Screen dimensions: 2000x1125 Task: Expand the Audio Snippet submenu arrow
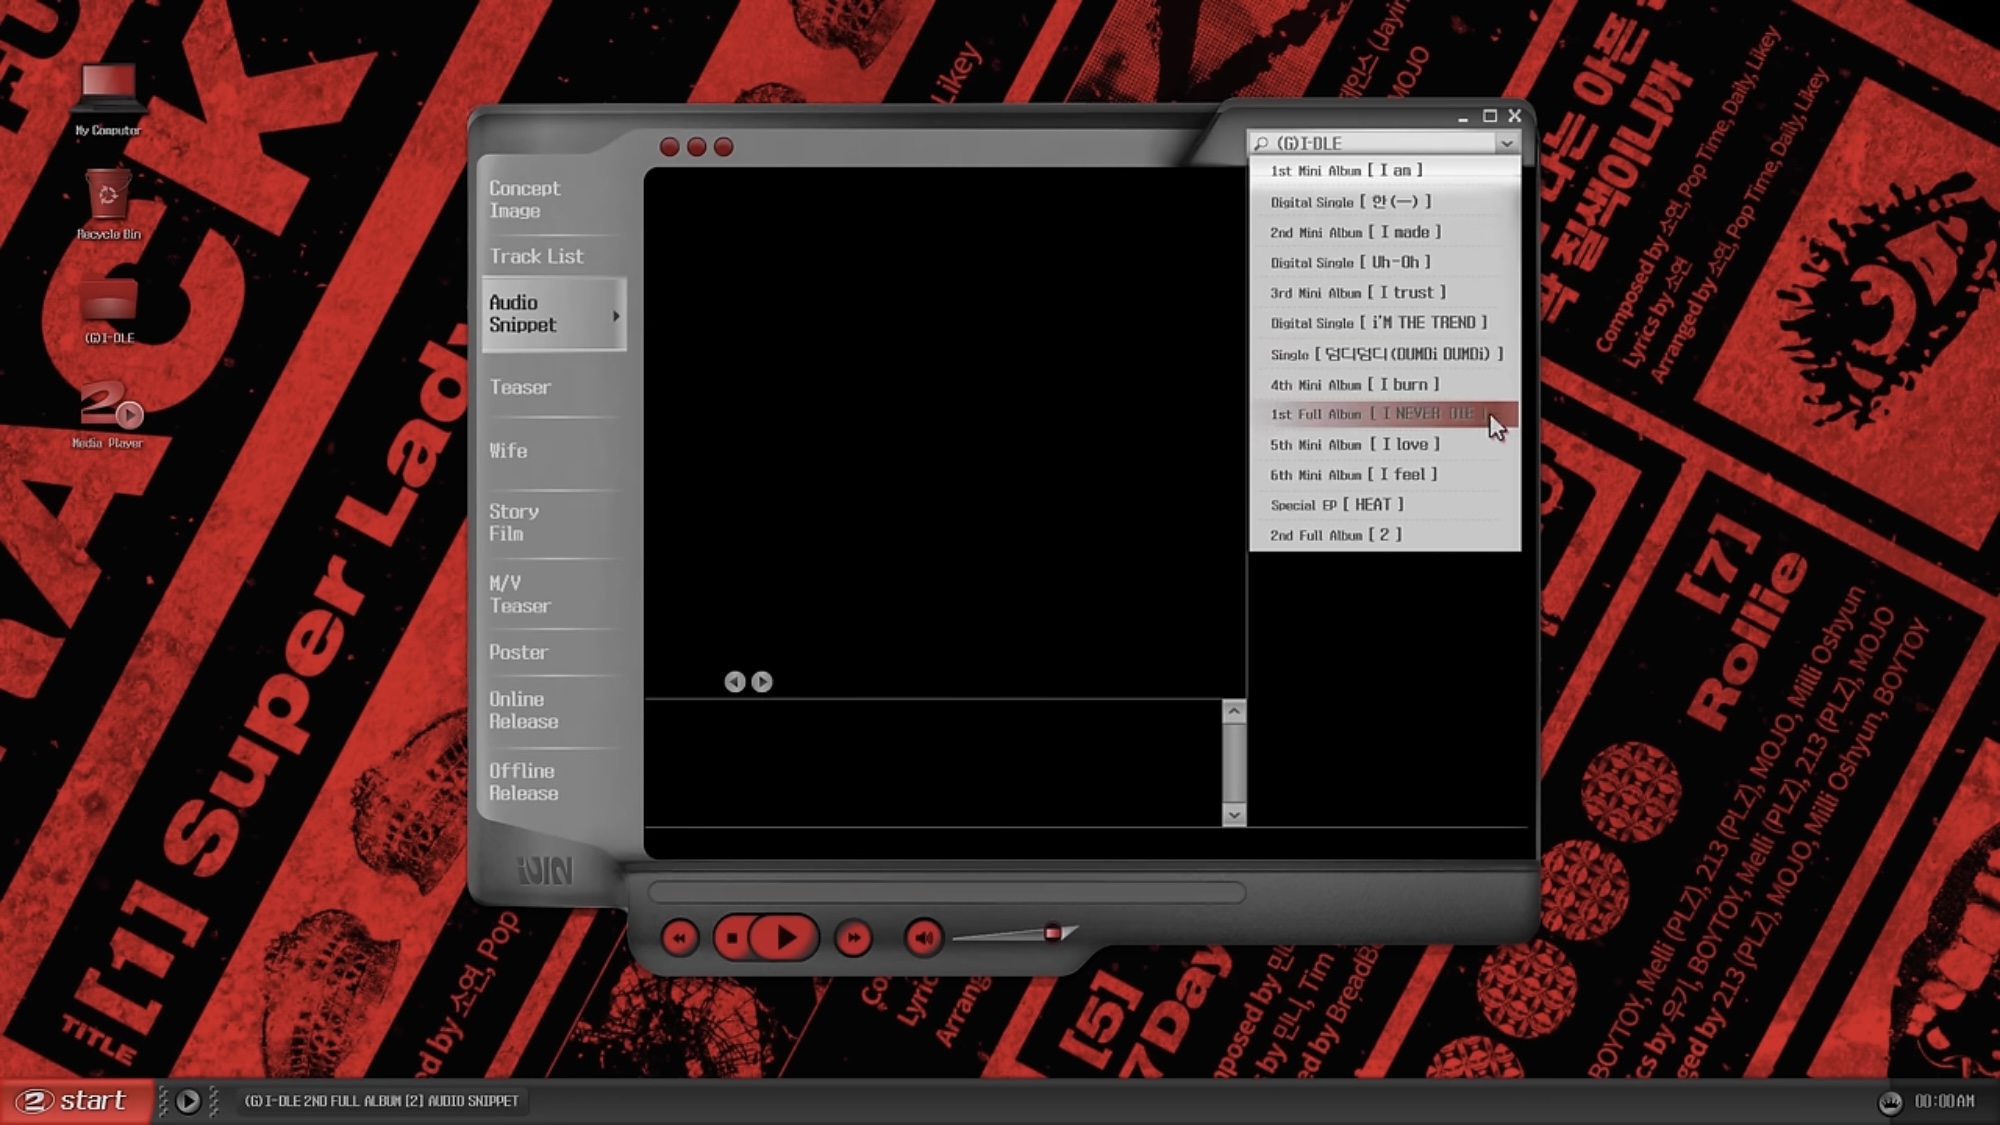[x=616, y=315]
